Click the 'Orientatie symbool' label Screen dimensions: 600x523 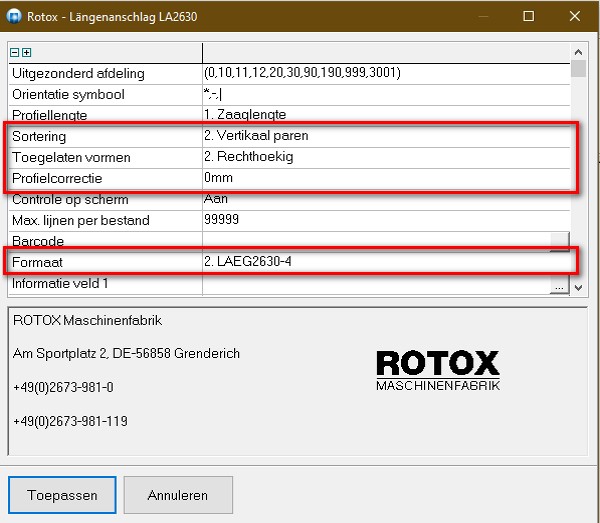pyautogui.click(x=68, y=94)
